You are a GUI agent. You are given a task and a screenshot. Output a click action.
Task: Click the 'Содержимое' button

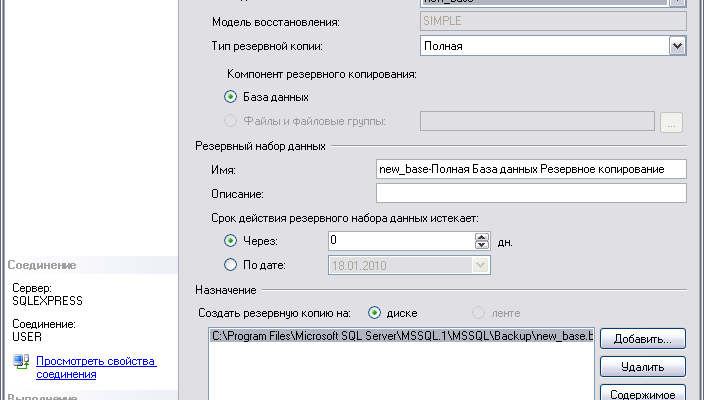point(643,392)
